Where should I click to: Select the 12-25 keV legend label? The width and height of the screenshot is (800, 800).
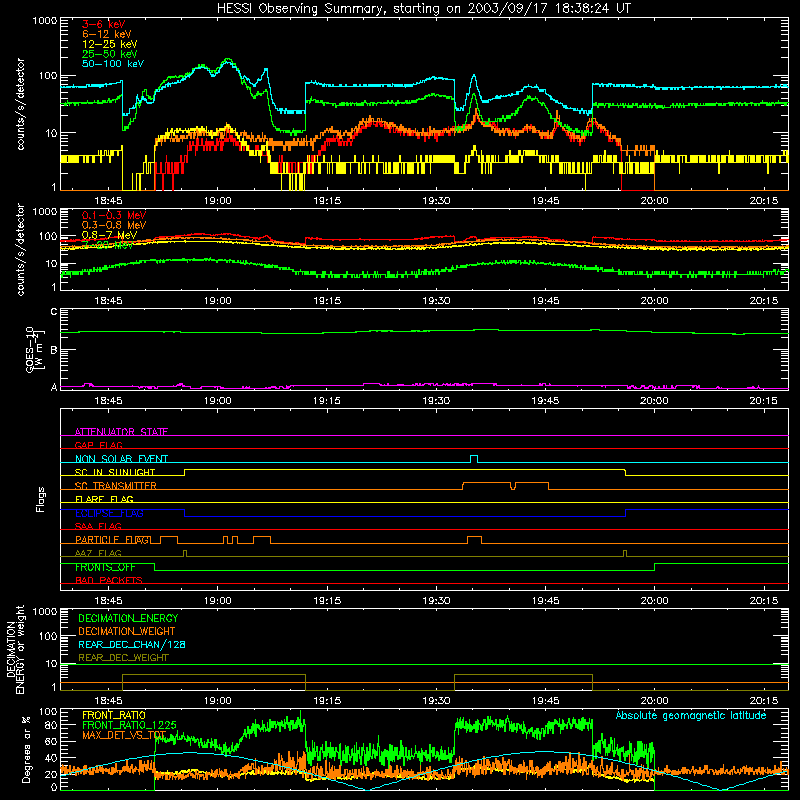109,44
